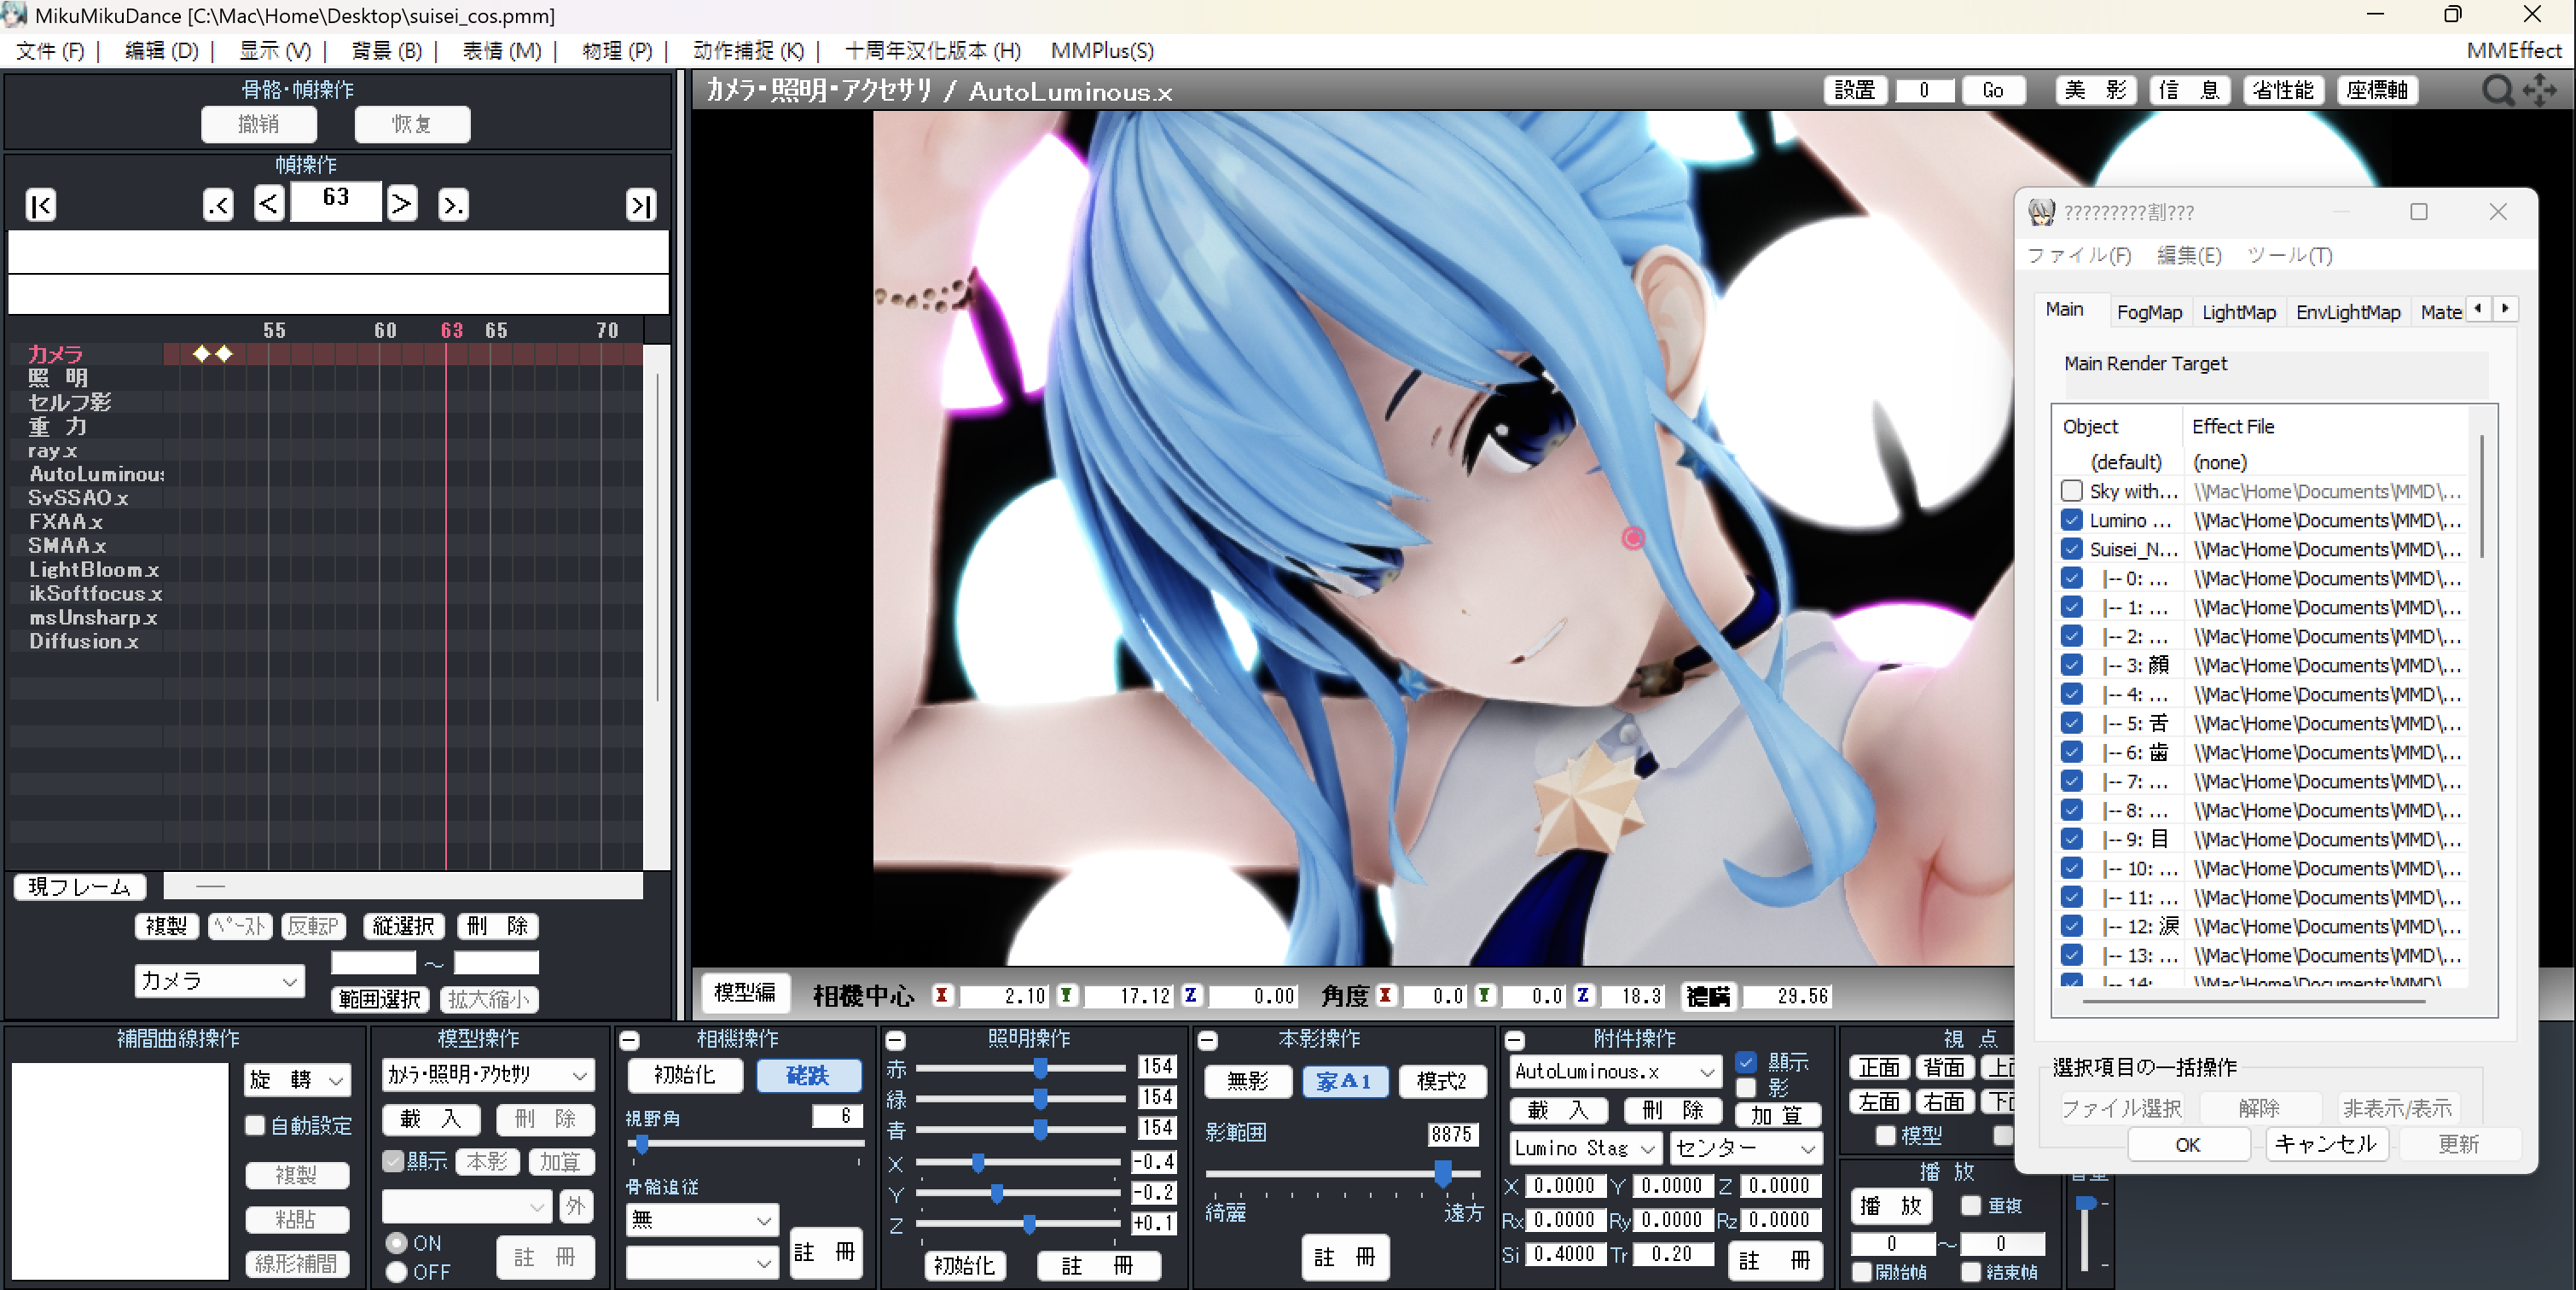Click the magnifier zoom view icon
Viewport: 2576px width, 1290px height.
click(x=2497, y=91)
